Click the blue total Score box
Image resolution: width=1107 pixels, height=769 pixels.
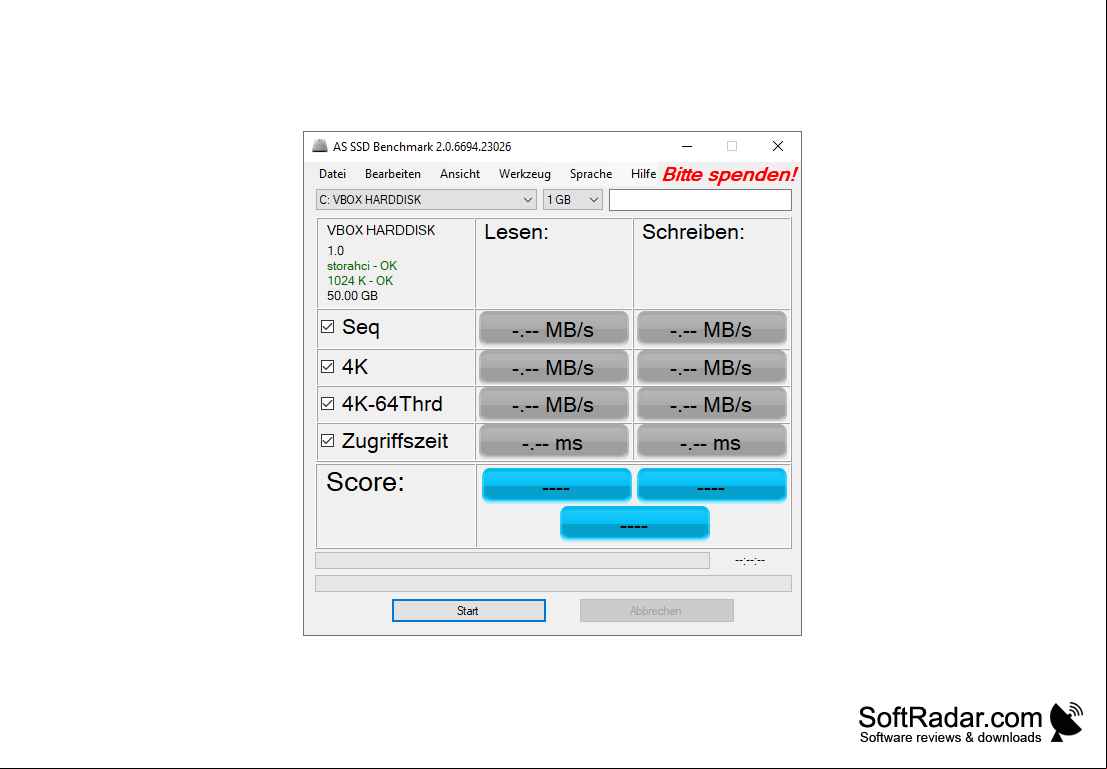coord(635,523)
